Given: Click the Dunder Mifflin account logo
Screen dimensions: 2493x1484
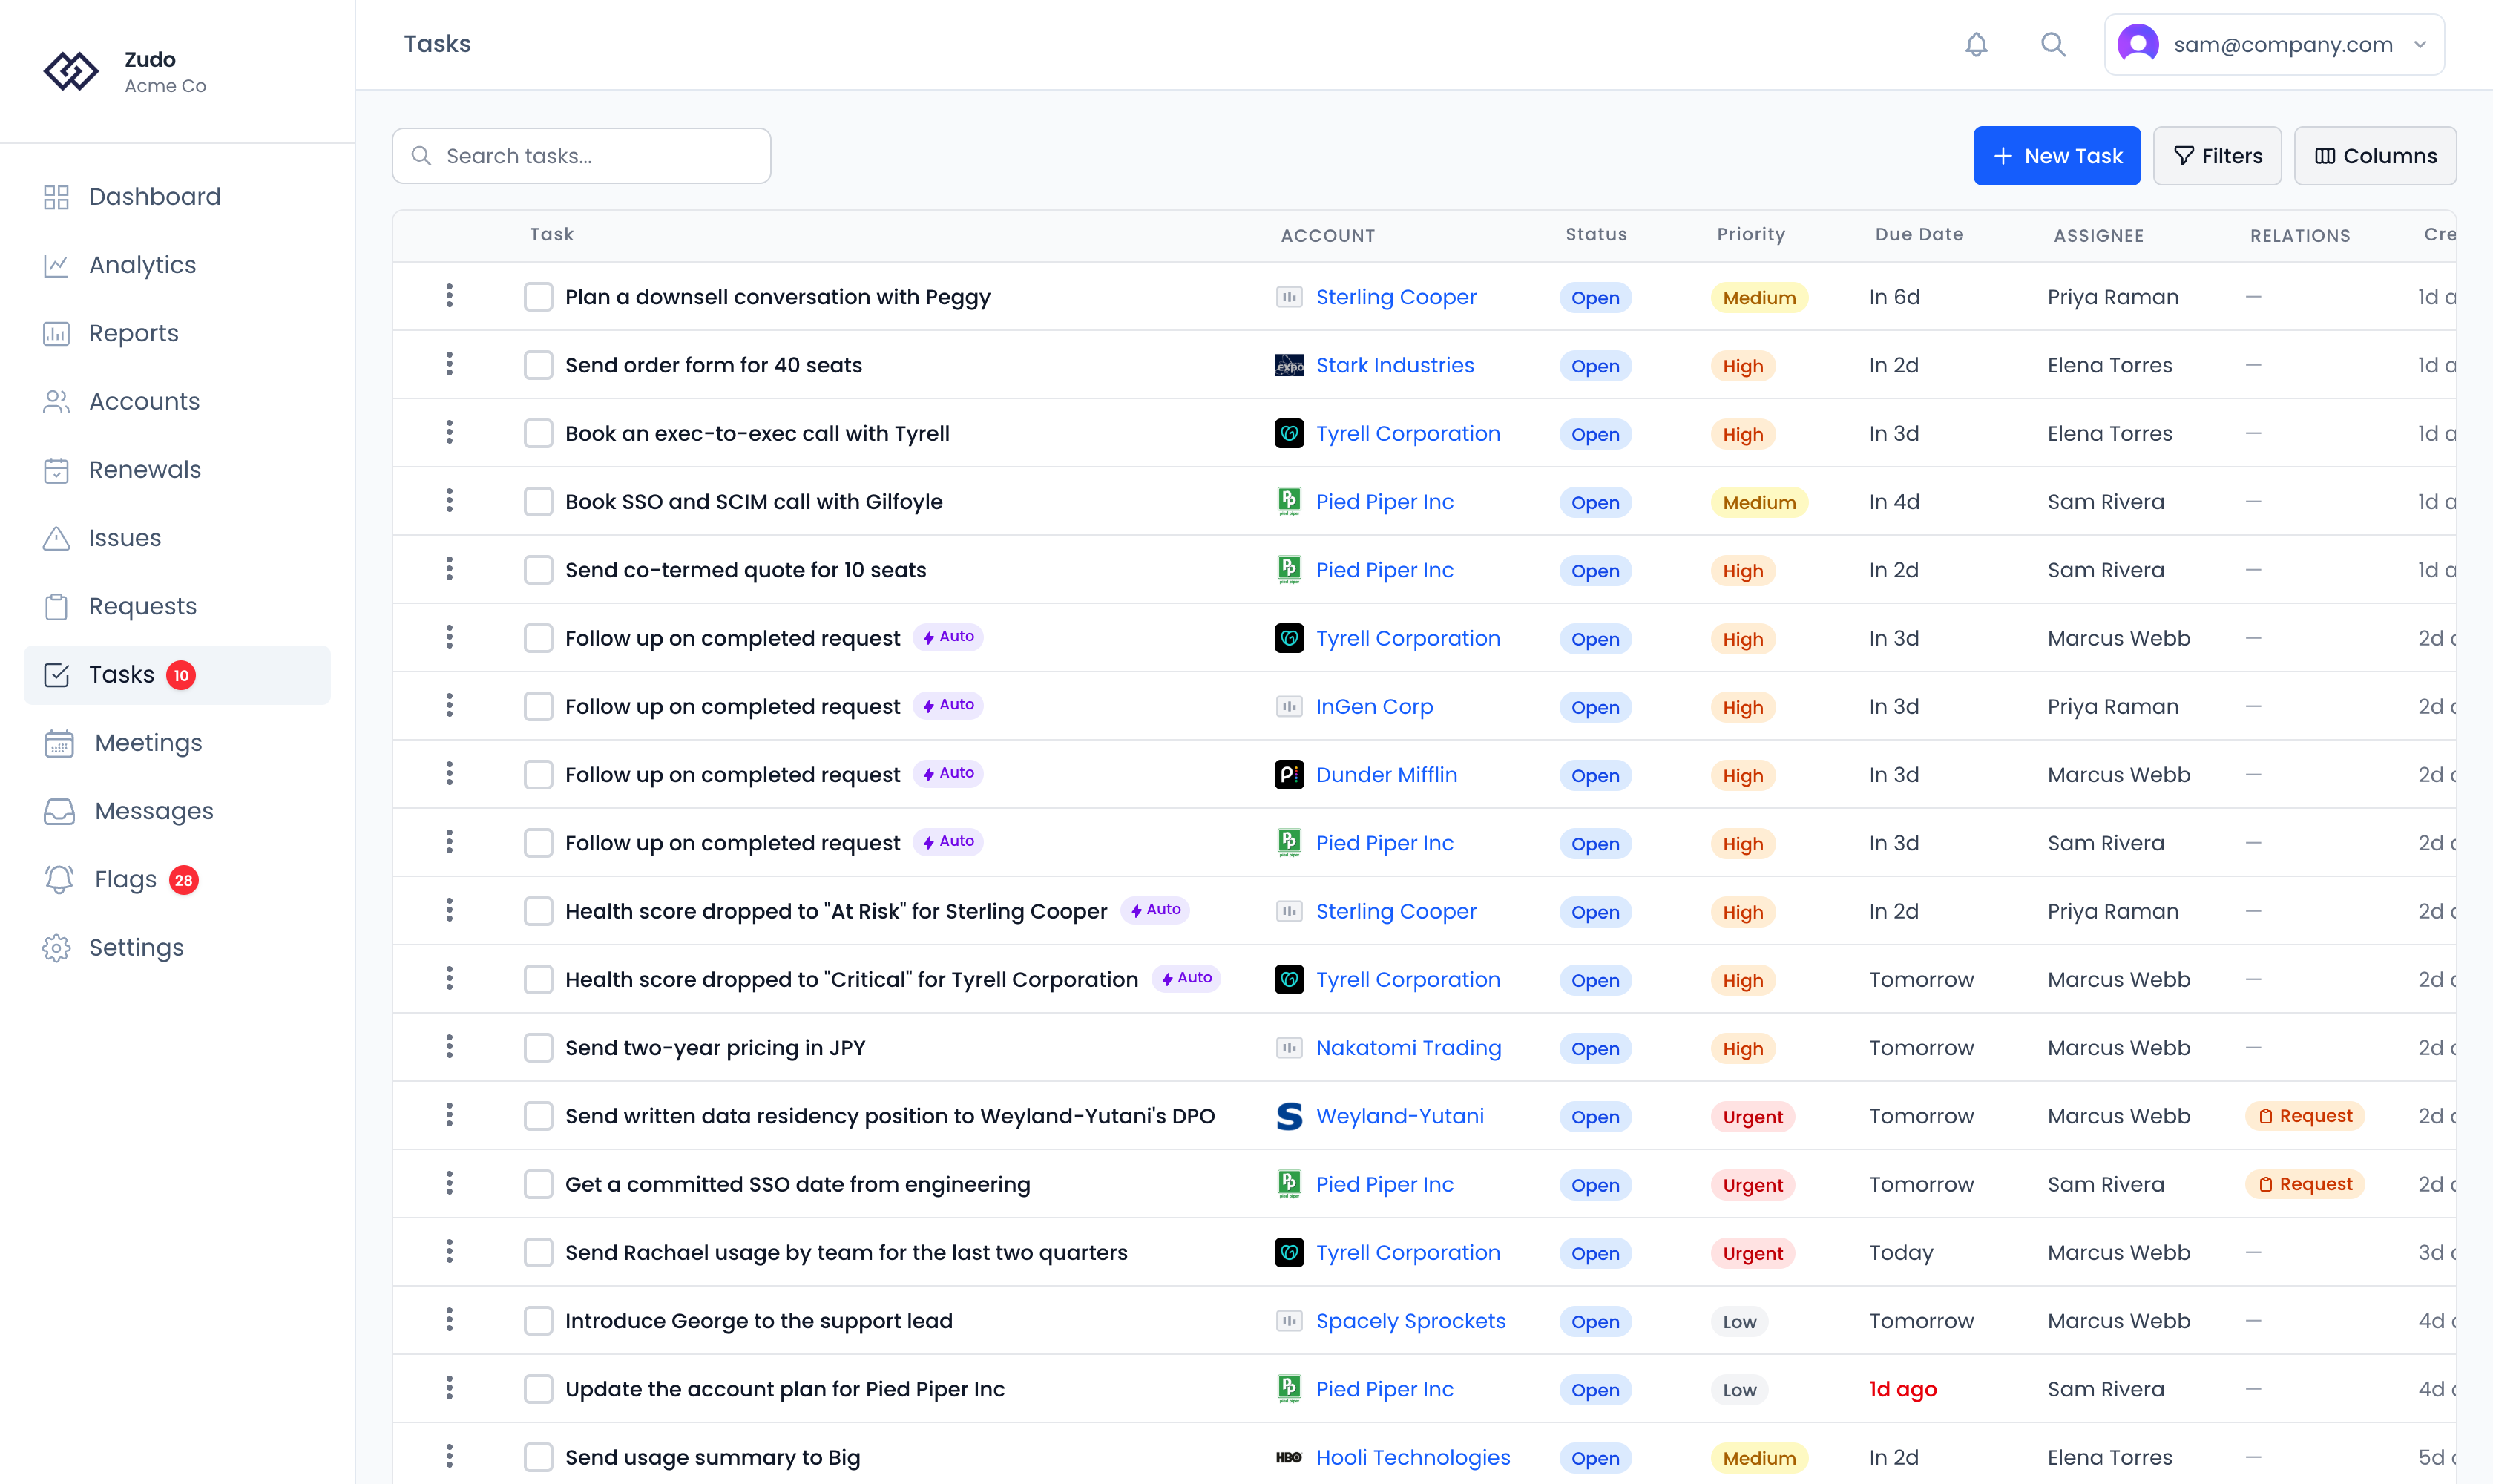Looking at the screenshot, I should pos(1289,775).
